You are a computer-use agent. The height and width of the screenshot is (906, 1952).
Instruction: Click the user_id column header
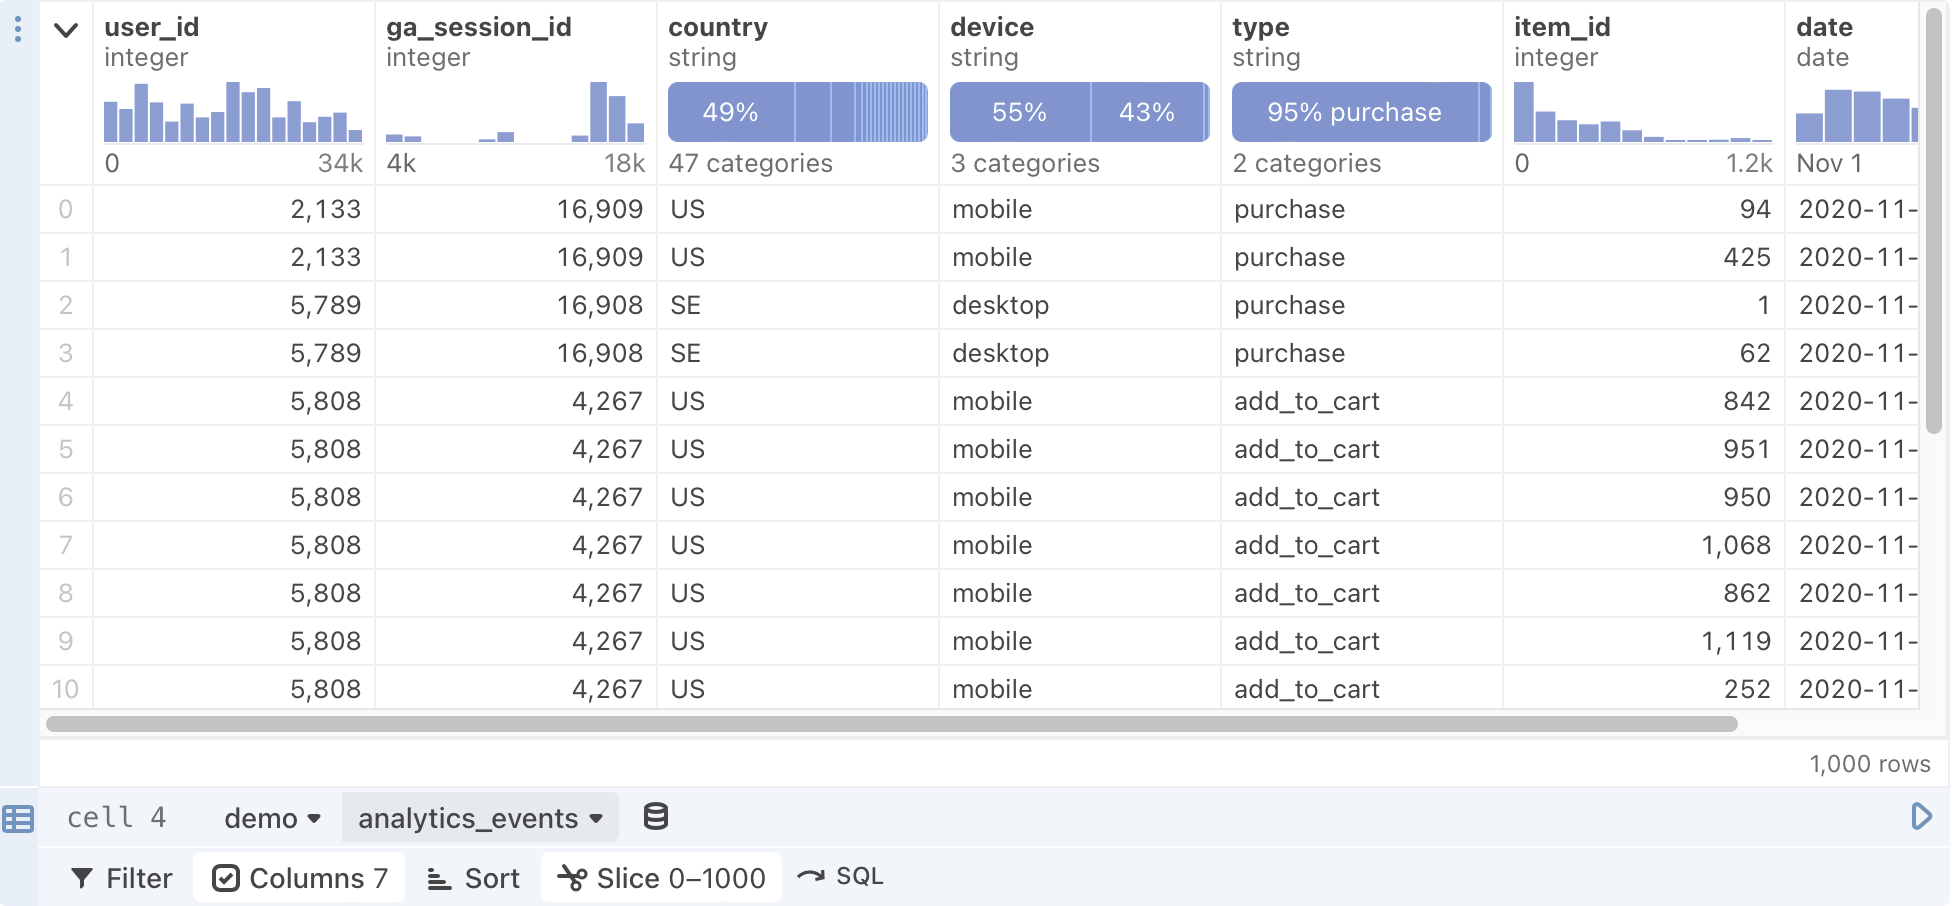152,27
